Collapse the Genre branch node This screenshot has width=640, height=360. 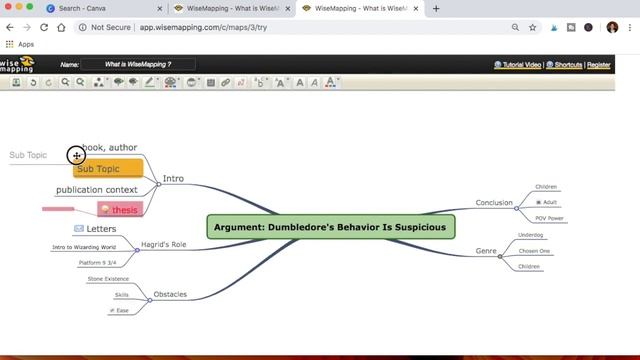tap(500, 256)
